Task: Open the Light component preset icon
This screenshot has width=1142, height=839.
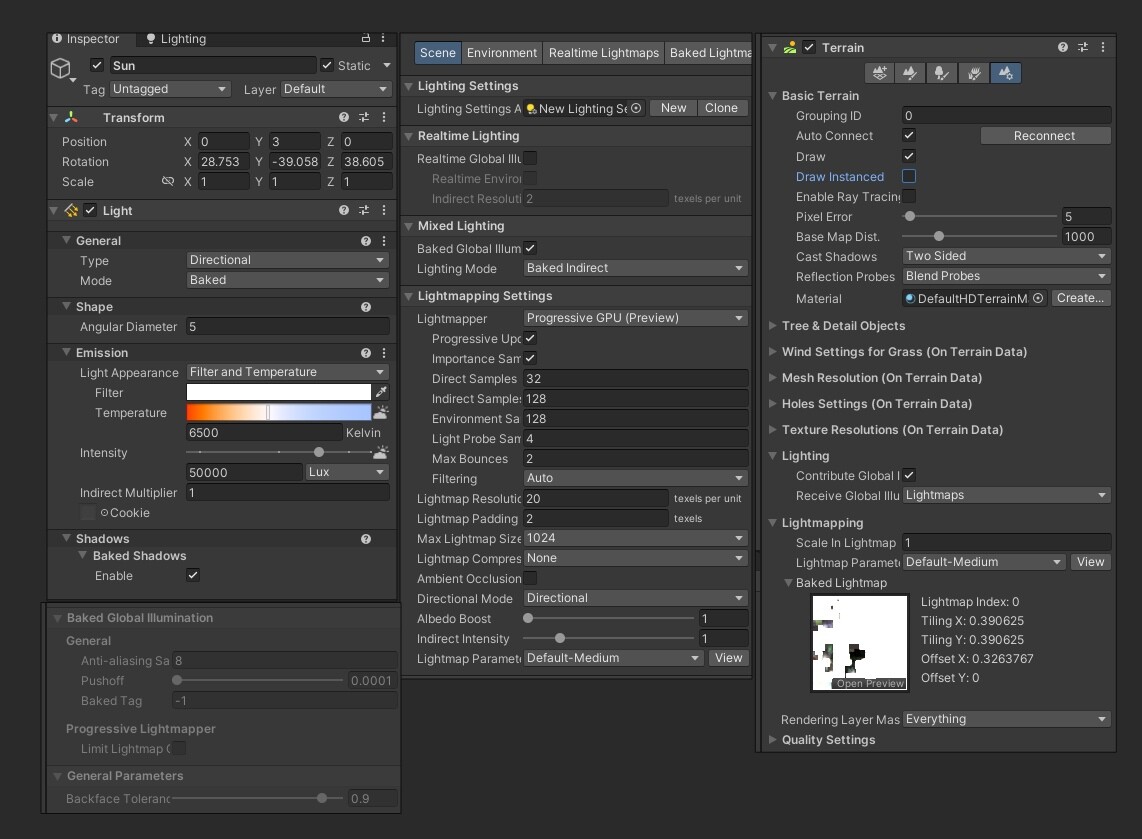Action: click(363, 210)
